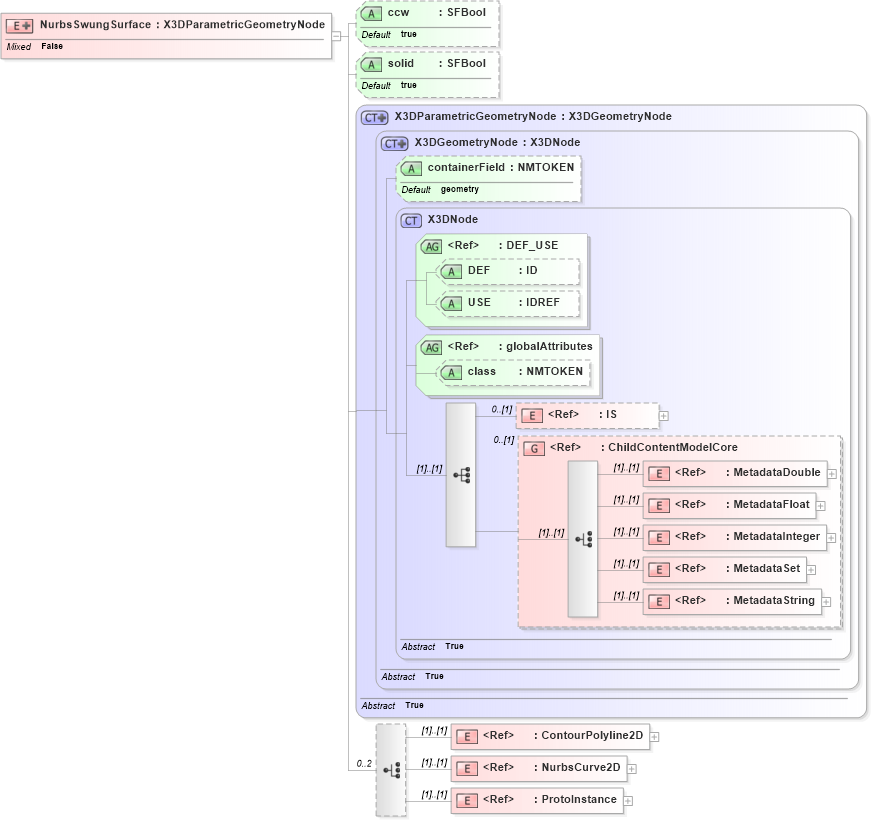The width and height of the screenshot is (871, 820).
Task: Expand the MetadataSet element reference
Action: click(812, 570)
